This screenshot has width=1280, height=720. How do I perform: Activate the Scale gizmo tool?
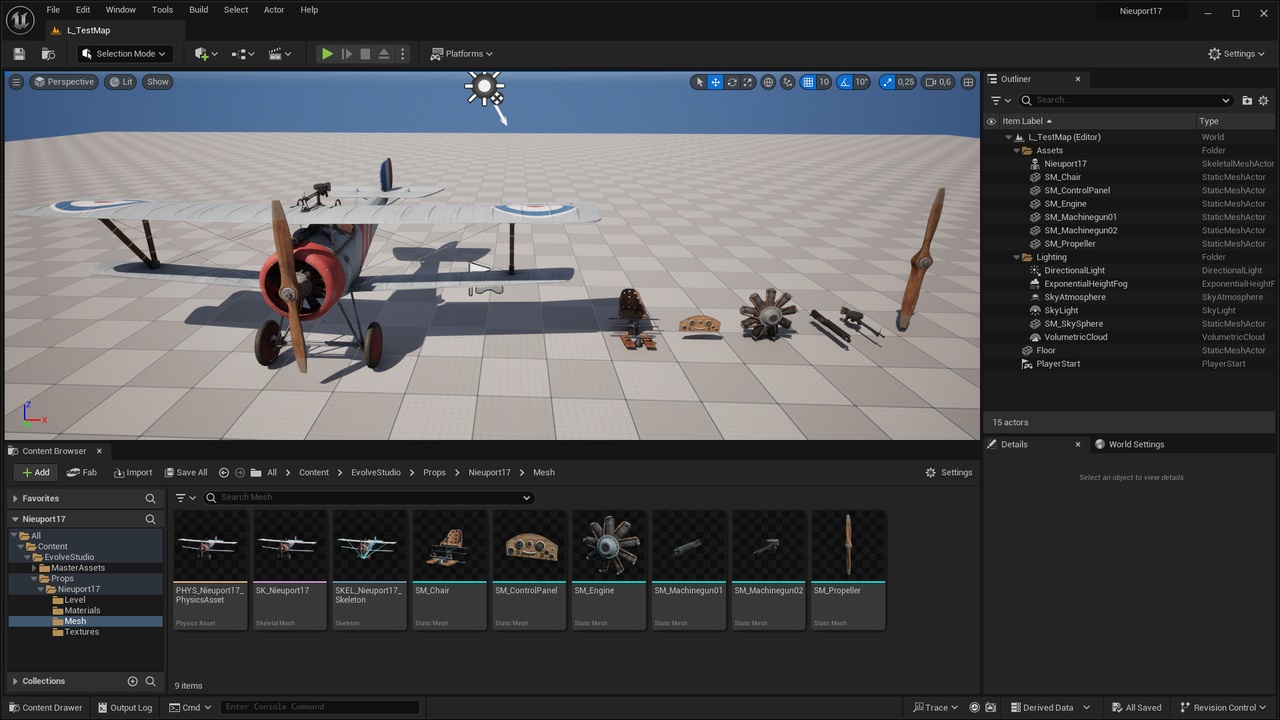748,82
